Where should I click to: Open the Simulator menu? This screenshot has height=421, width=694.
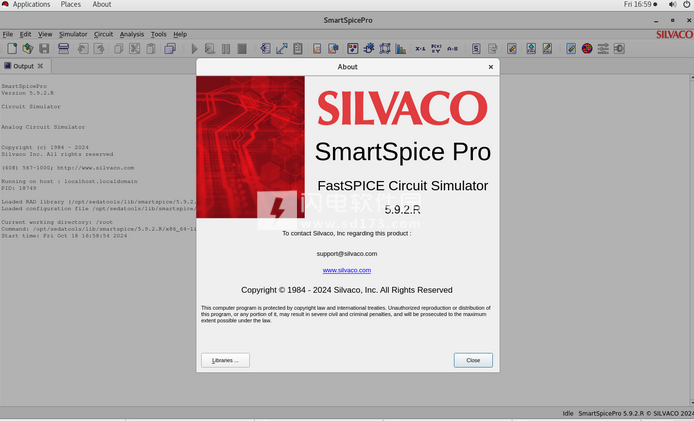(73, 34)
